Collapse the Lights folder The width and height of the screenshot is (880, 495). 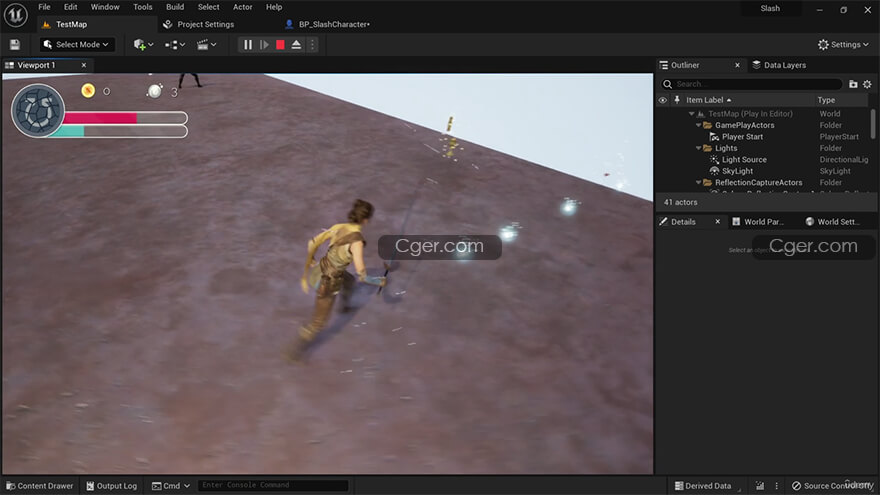pyautogui.click(x=699, y=148)
